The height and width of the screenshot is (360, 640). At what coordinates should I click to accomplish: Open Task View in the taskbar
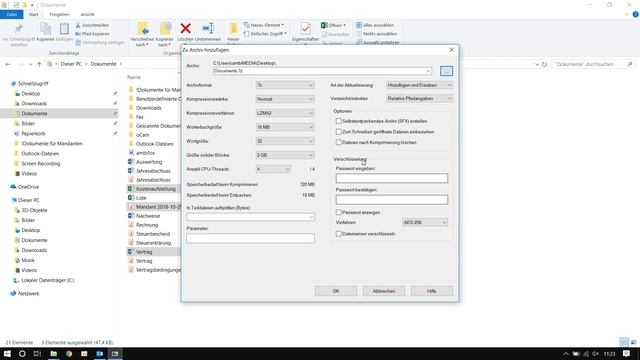[37, 354]
